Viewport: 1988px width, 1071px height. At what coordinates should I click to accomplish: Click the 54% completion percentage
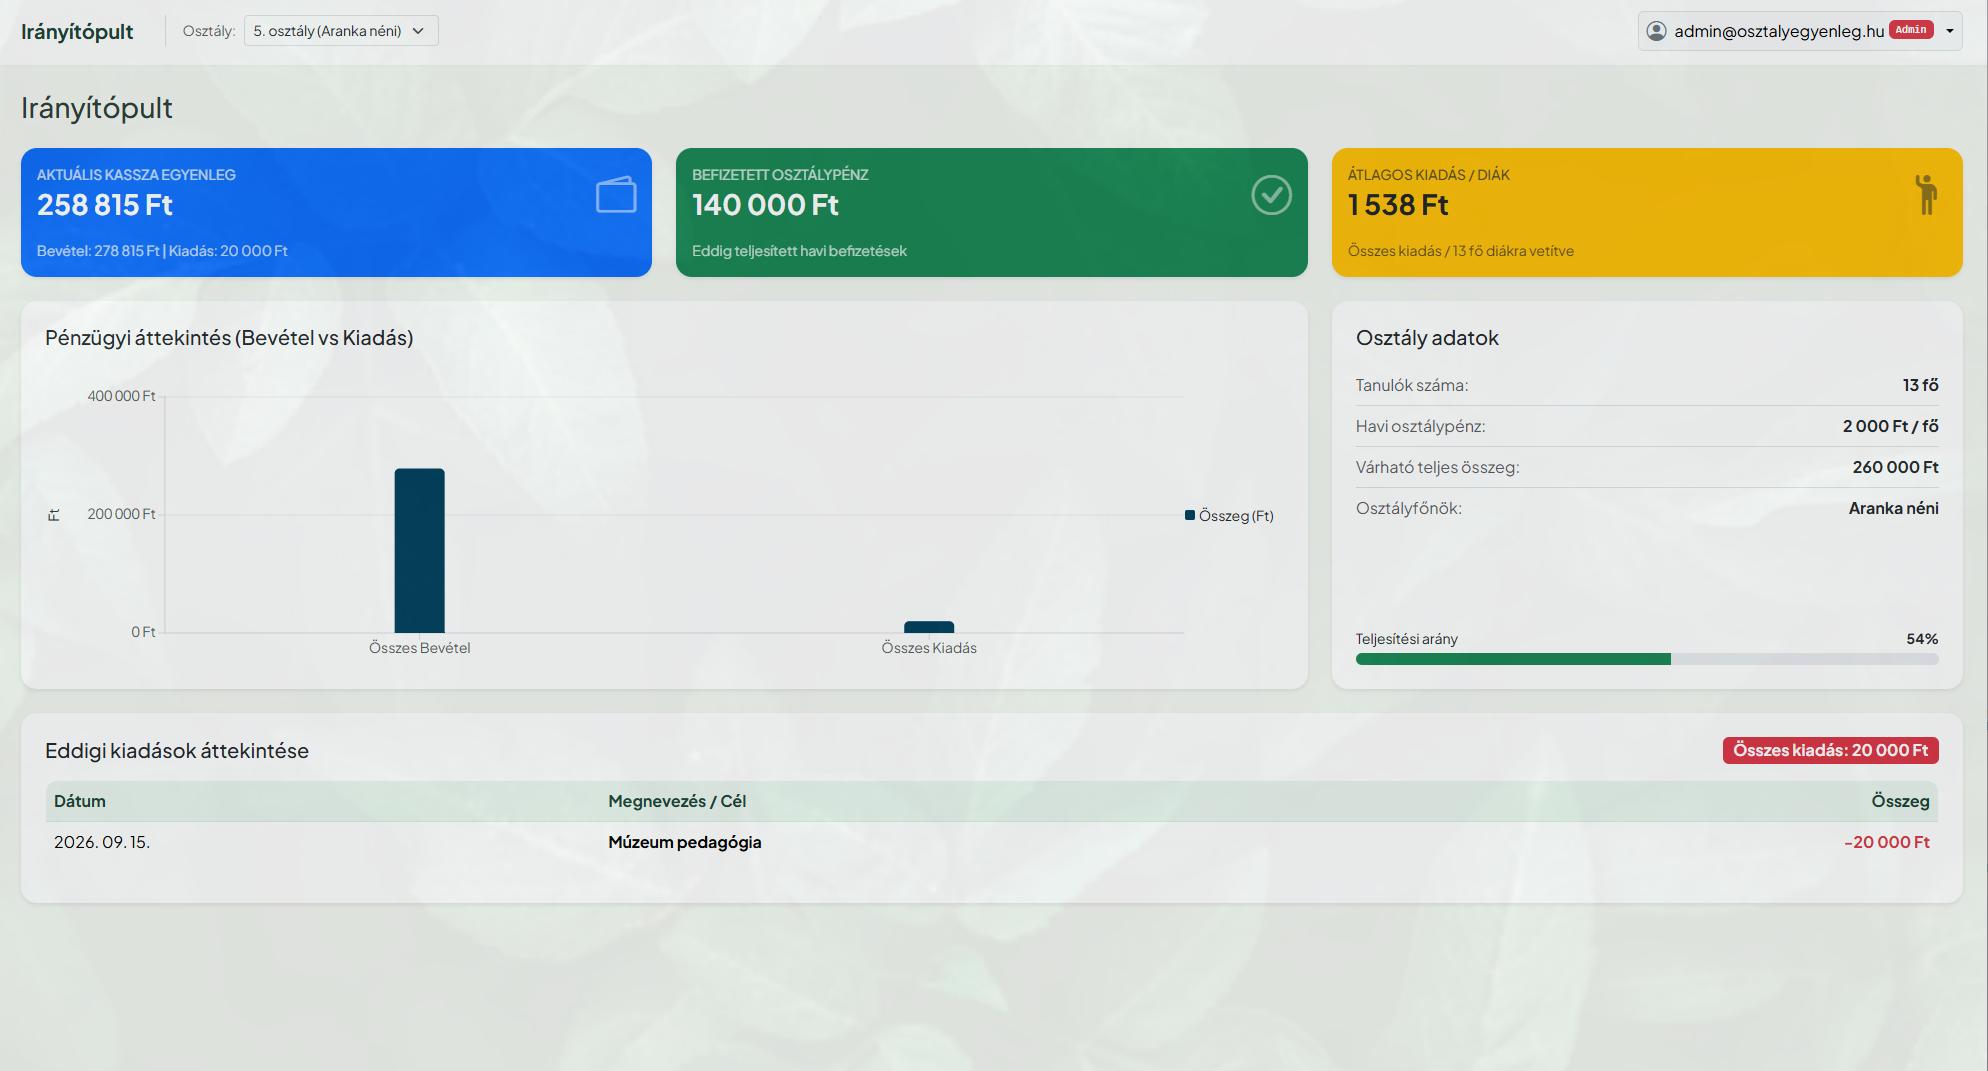tap(1922, 639)
